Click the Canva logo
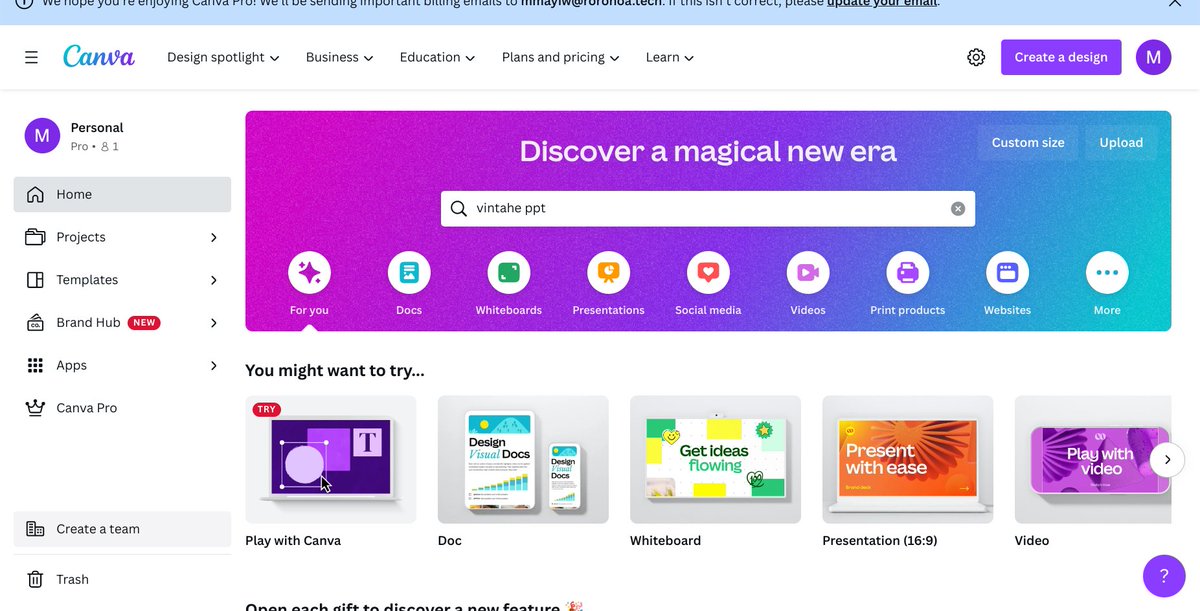Image resolution: width=1200 pixels, height=611 pixels. pyautogui.click(x=98, y=56)
